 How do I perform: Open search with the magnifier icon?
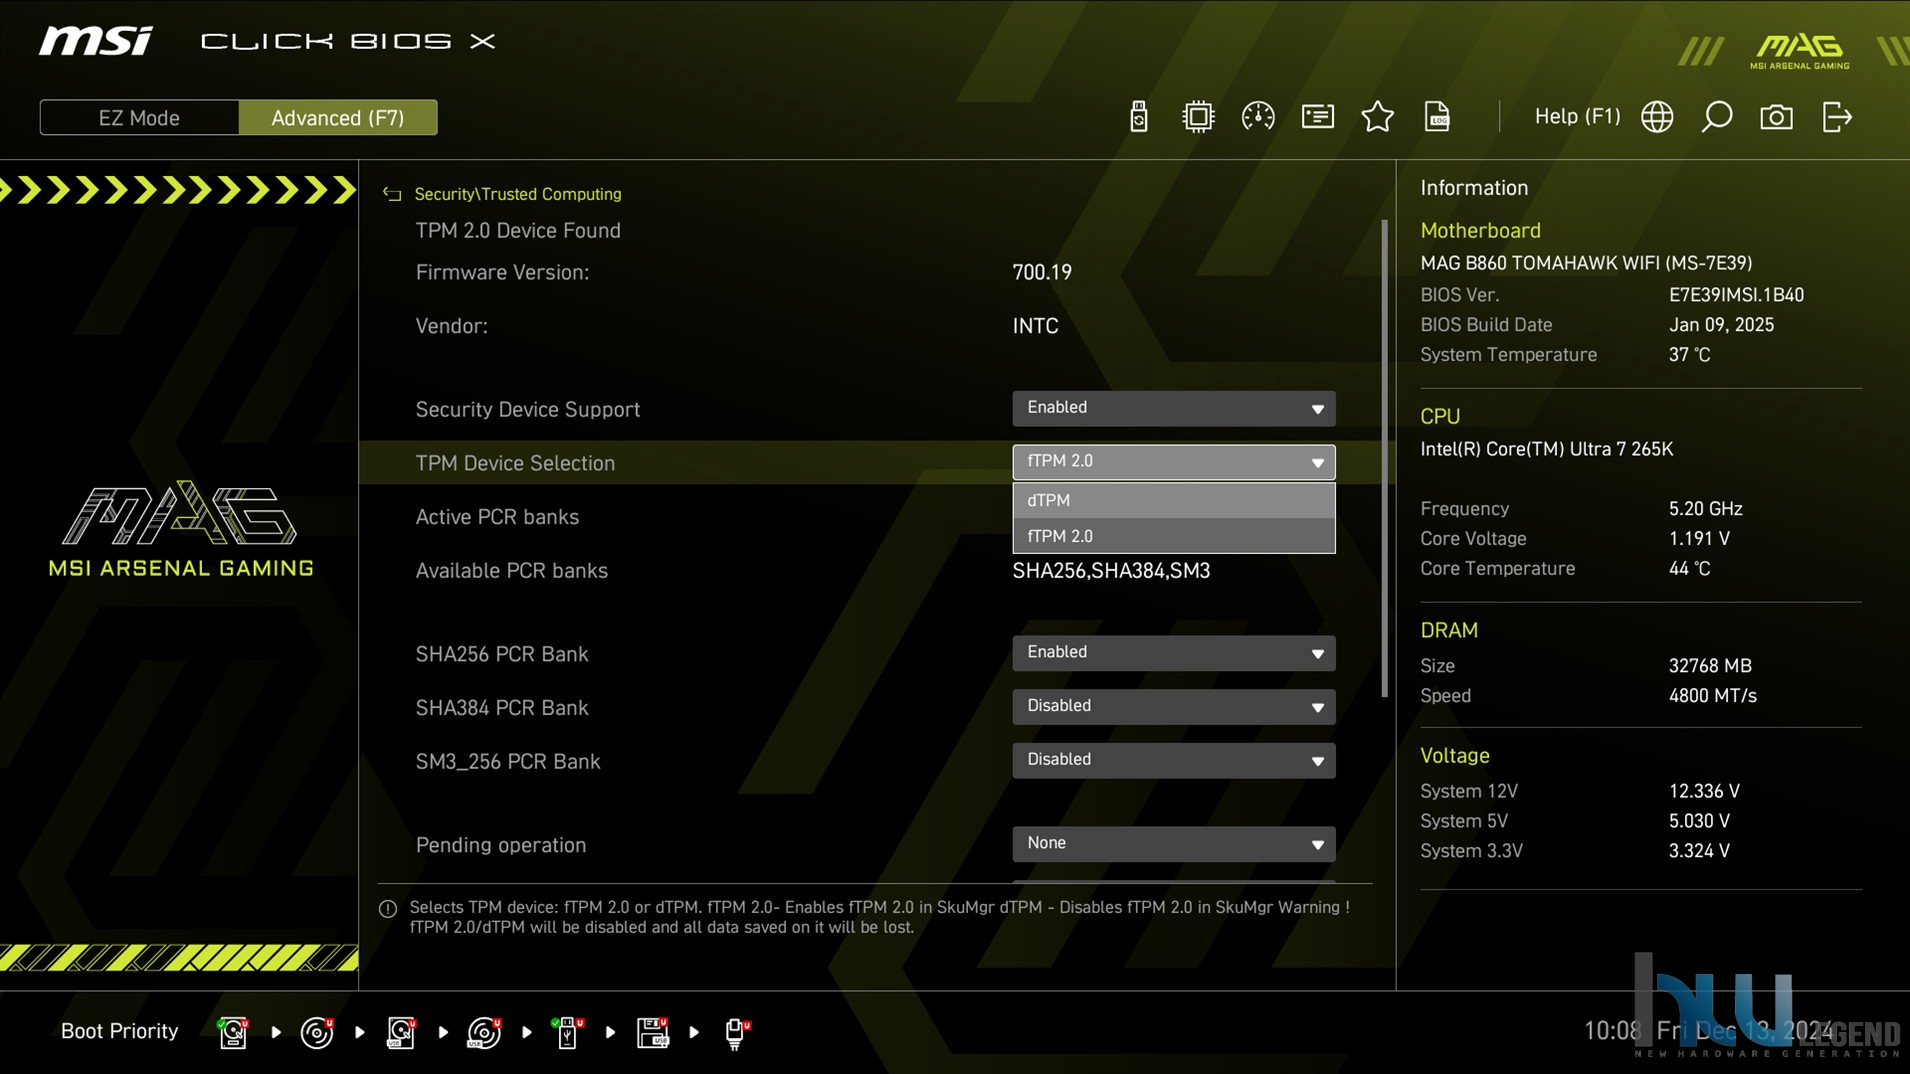click(1716, 117)
